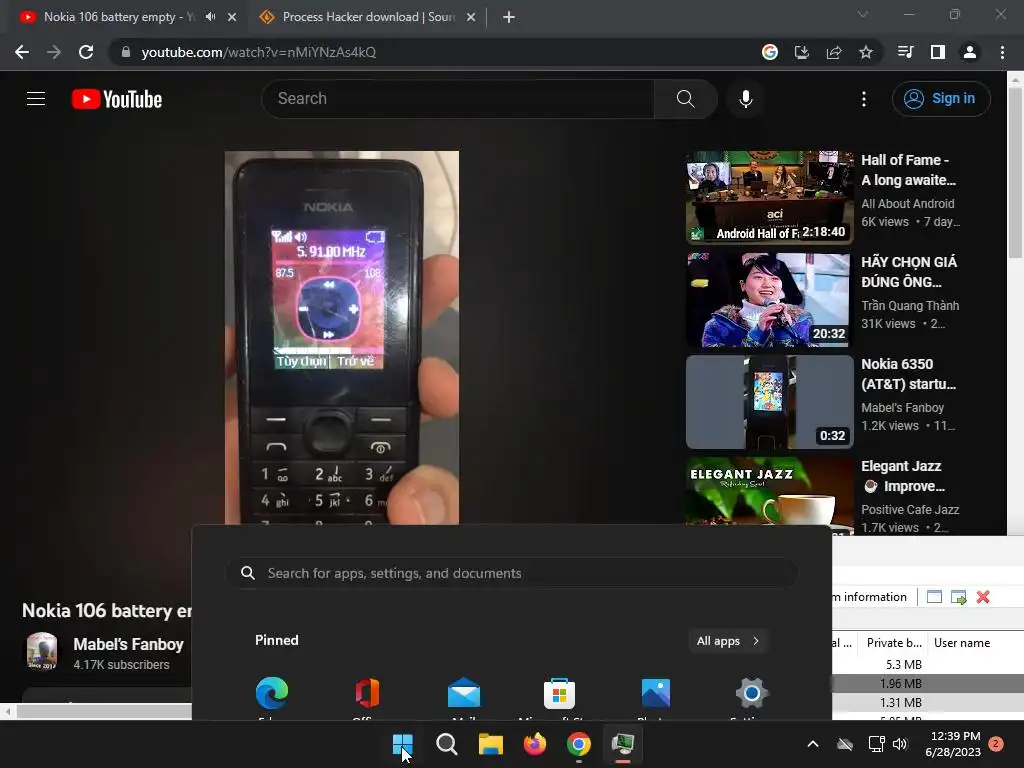This screenshot has width=1024, height=768.
Task: Switch to Process Hacker download tab
Action: click(x=369, y=17)
